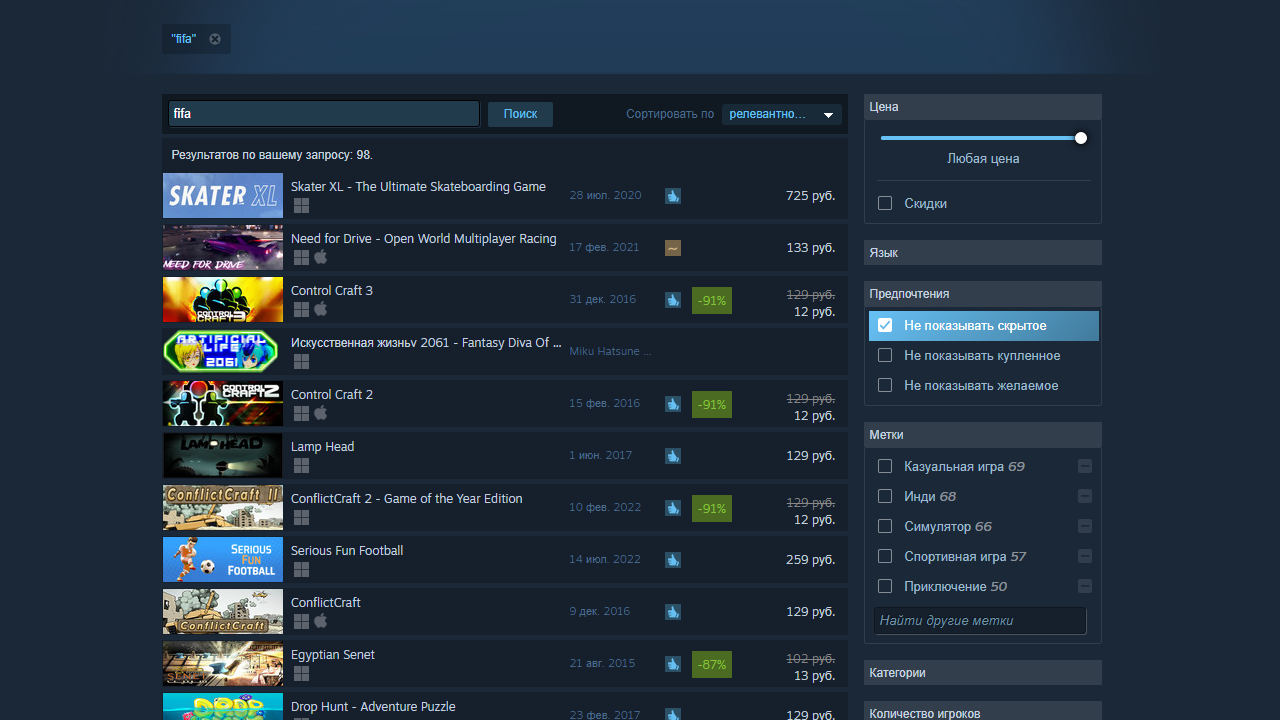This screenshot has width=1280, height=720.
Task: Check Не показывать купленное
Action: coord(885,355)
